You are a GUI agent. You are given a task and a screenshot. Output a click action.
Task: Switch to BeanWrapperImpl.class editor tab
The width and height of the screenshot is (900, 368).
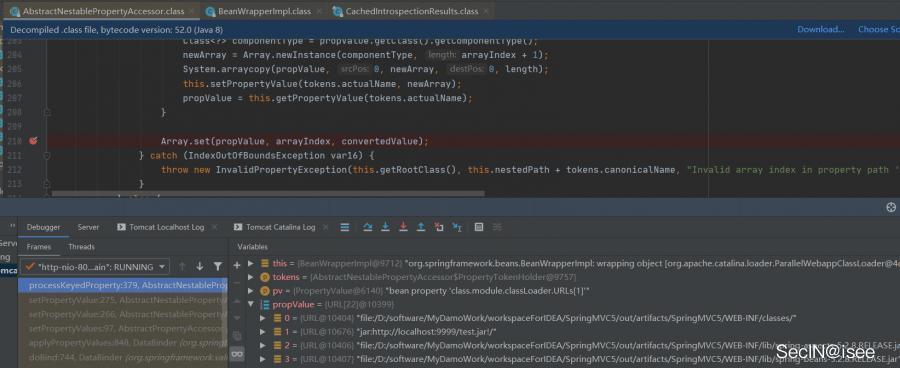(265, 11)
